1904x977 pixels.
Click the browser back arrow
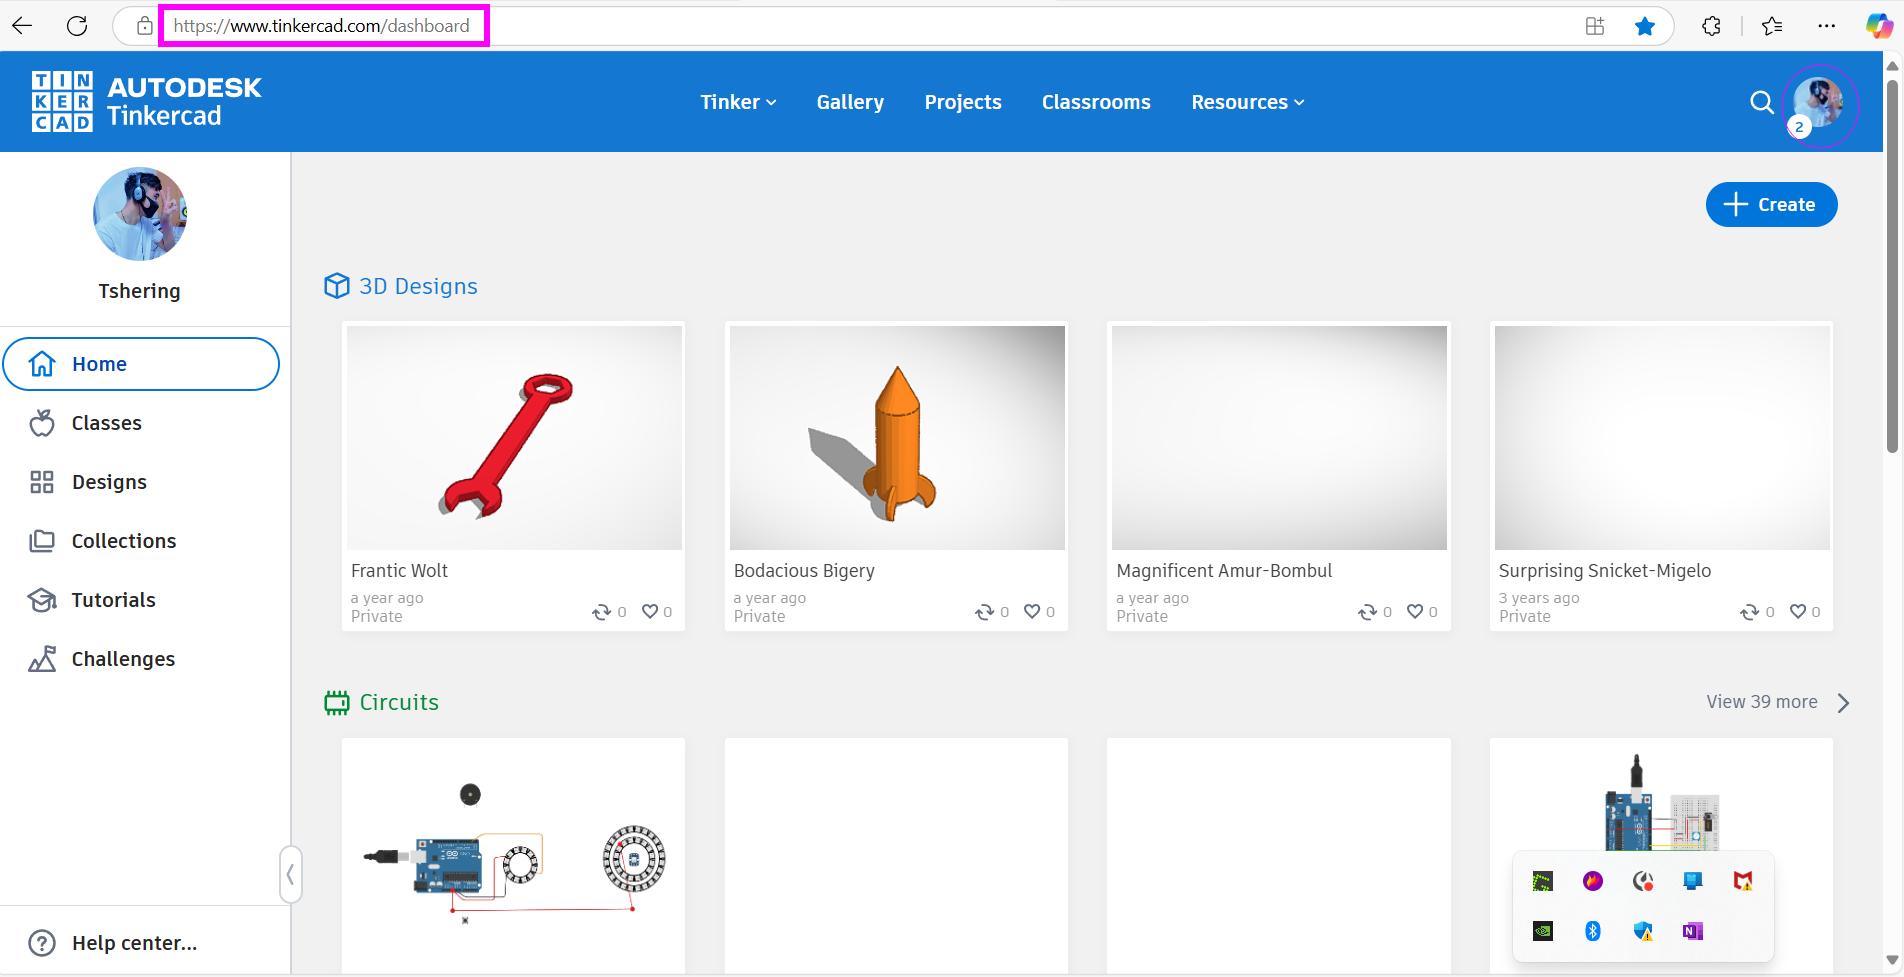tap(22, 26)
